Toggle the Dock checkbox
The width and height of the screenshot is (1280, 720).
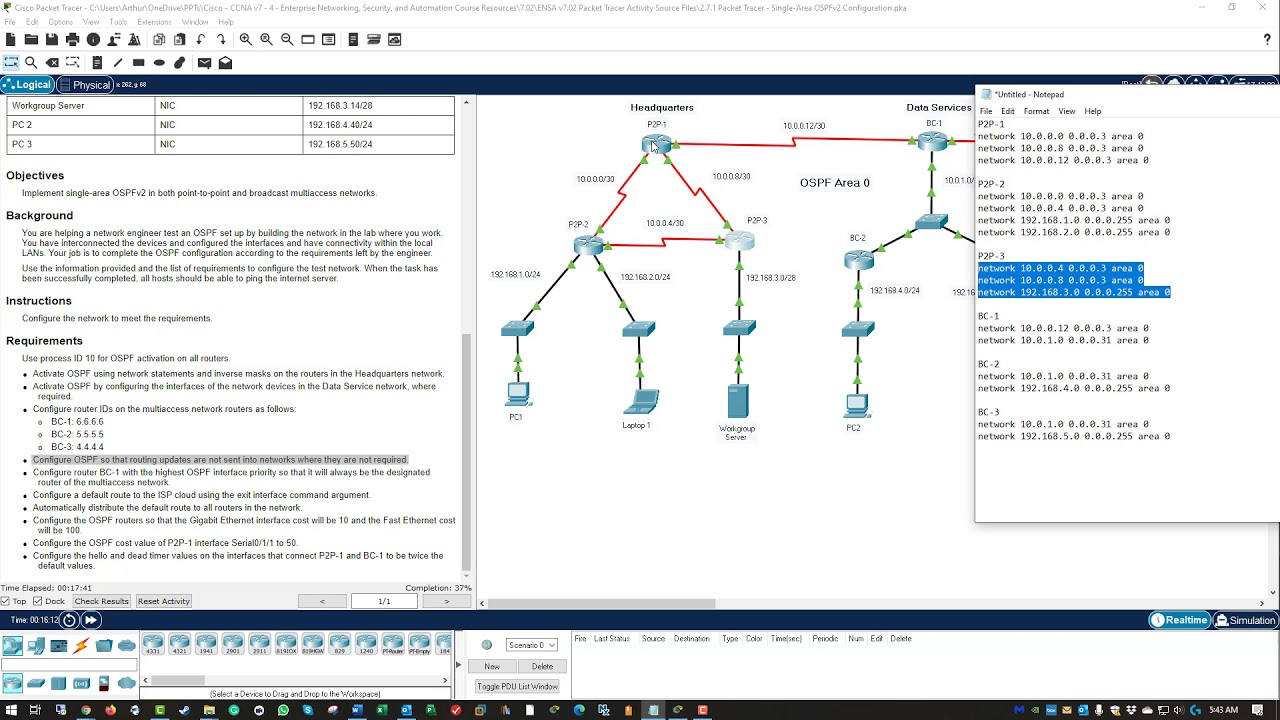[x=37, y=601]
